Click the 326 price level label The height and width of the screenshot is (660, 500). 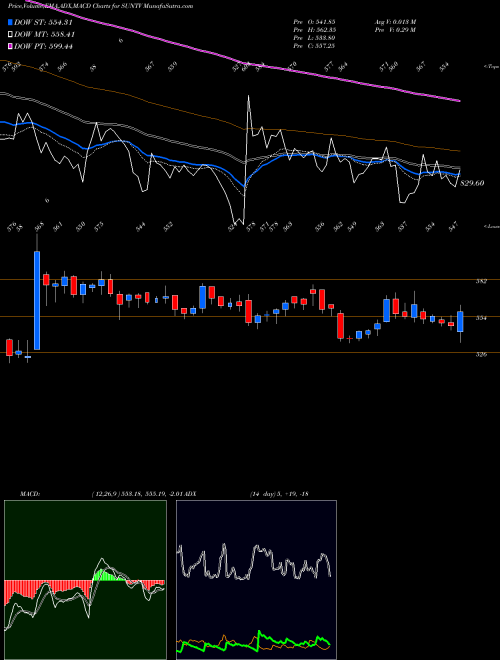[481, 354]
